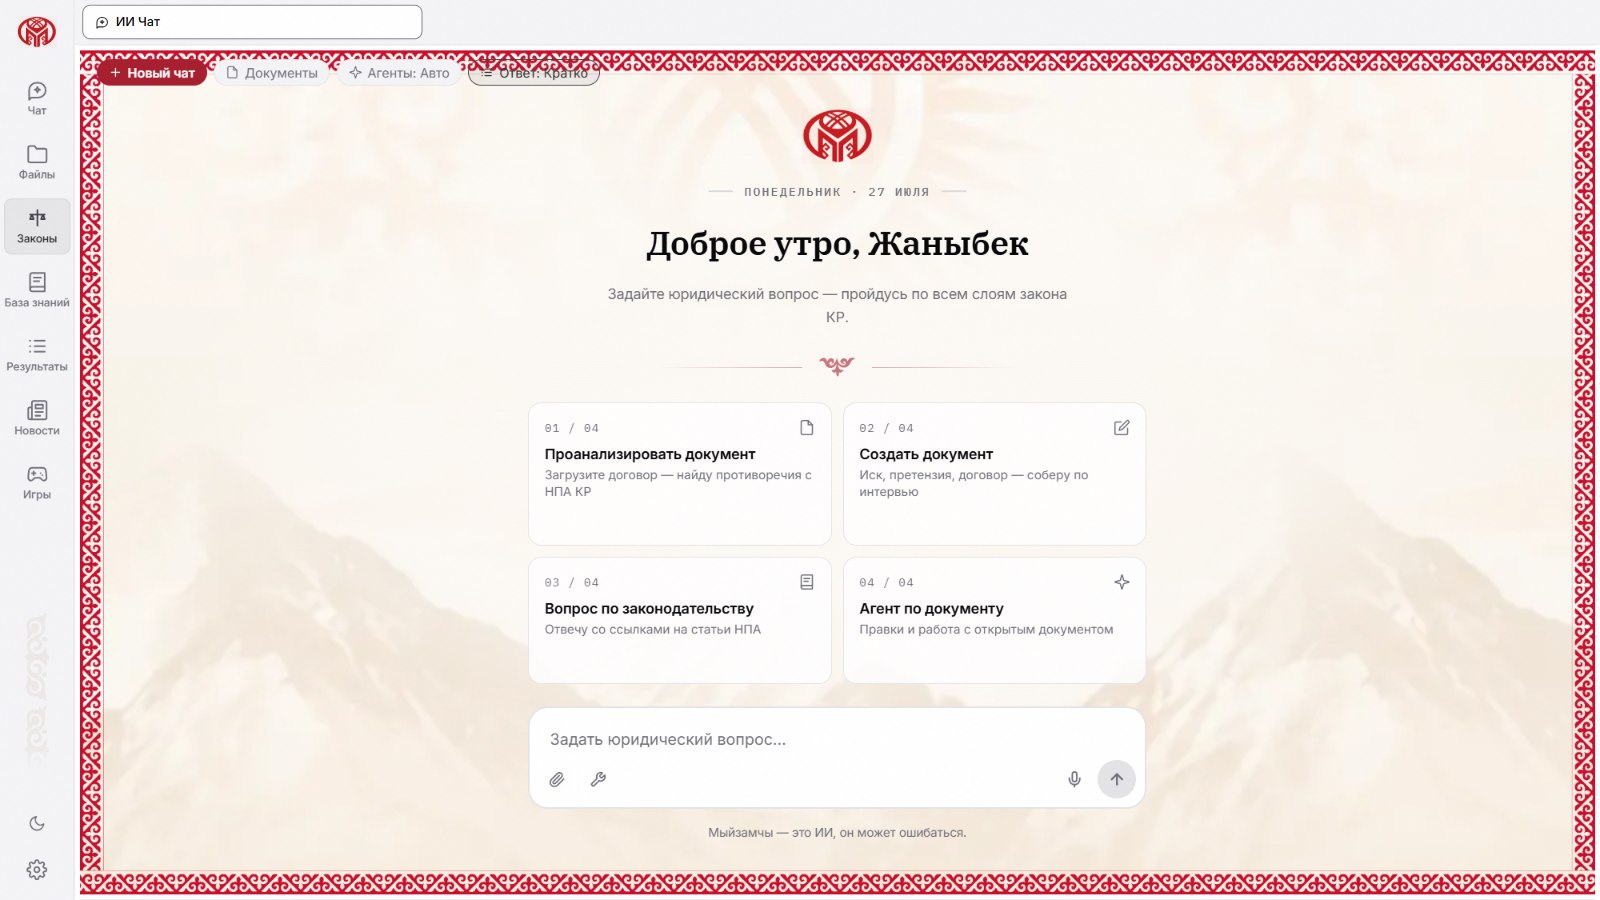The image size is (1600, 900).
Task: Click the book icon on card 03
Action: pyautogui.click(x=807, y=582)
